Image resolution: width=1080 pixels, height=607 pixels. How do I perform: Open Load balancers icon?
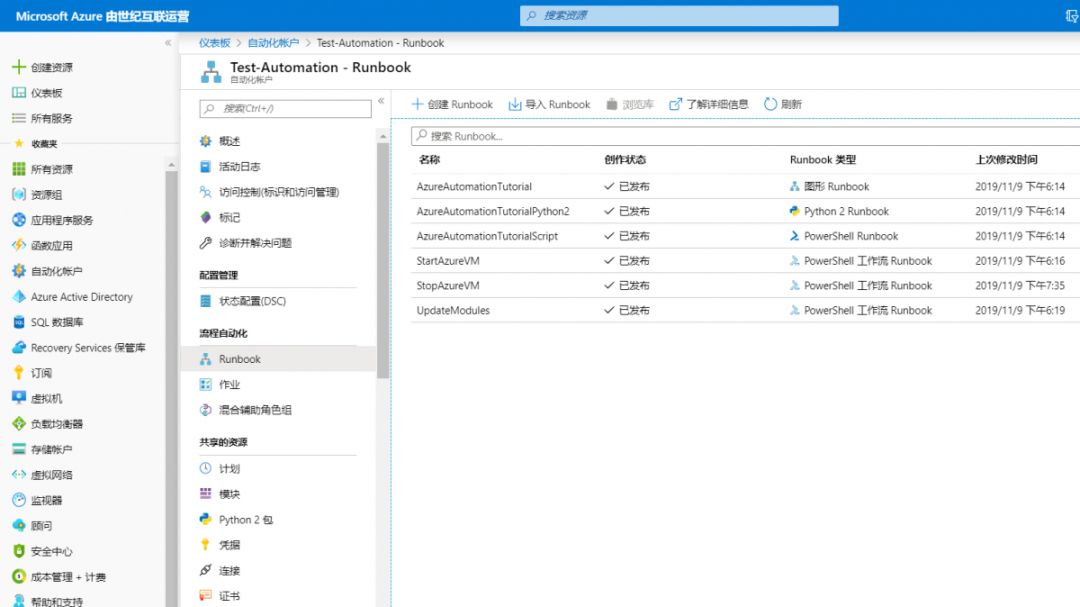click(19, 424)
